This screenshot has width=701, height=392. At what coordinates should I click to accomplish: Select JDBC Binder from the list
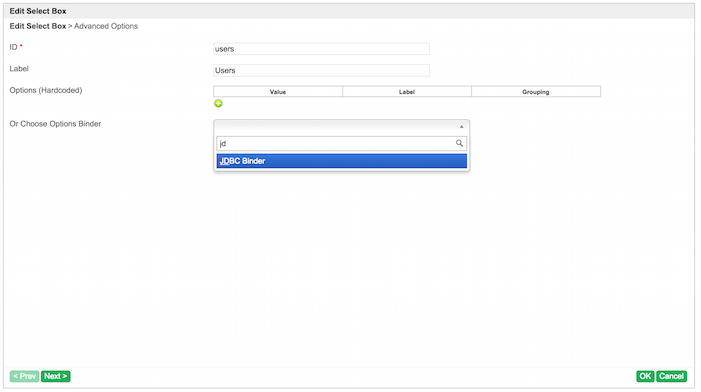point(342,161)
